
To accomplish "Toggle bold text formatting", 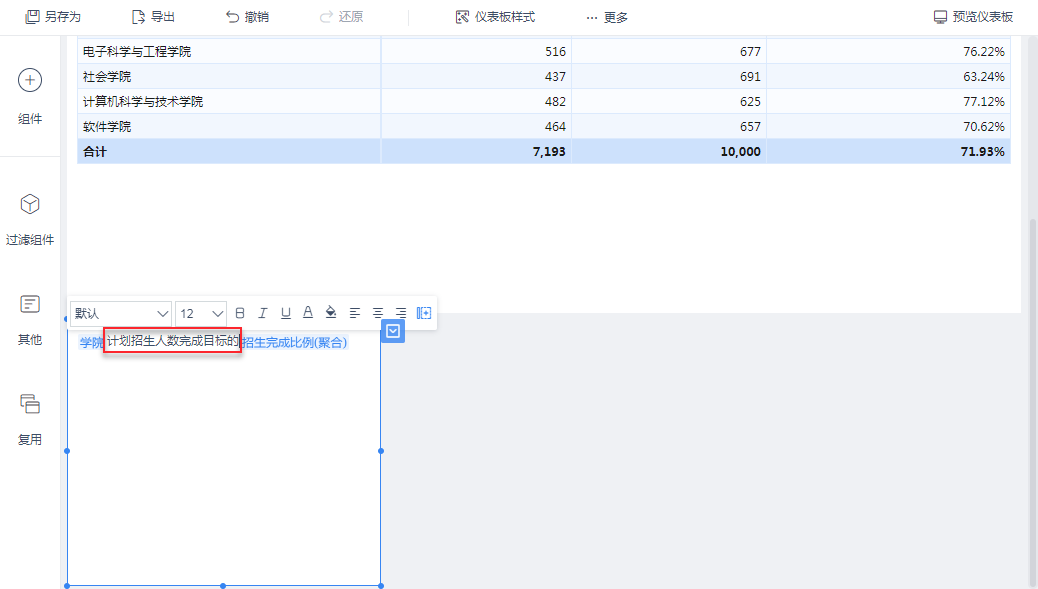I will 240,313.
